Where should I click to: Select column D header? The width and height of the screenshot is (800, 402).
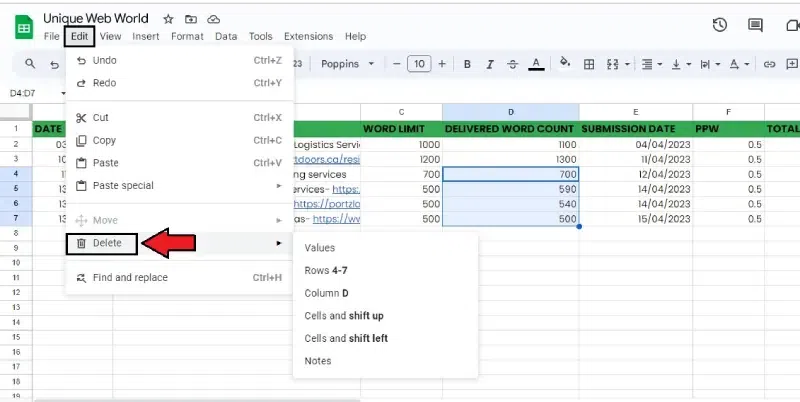pyautogui.click(x=511, y=112)
